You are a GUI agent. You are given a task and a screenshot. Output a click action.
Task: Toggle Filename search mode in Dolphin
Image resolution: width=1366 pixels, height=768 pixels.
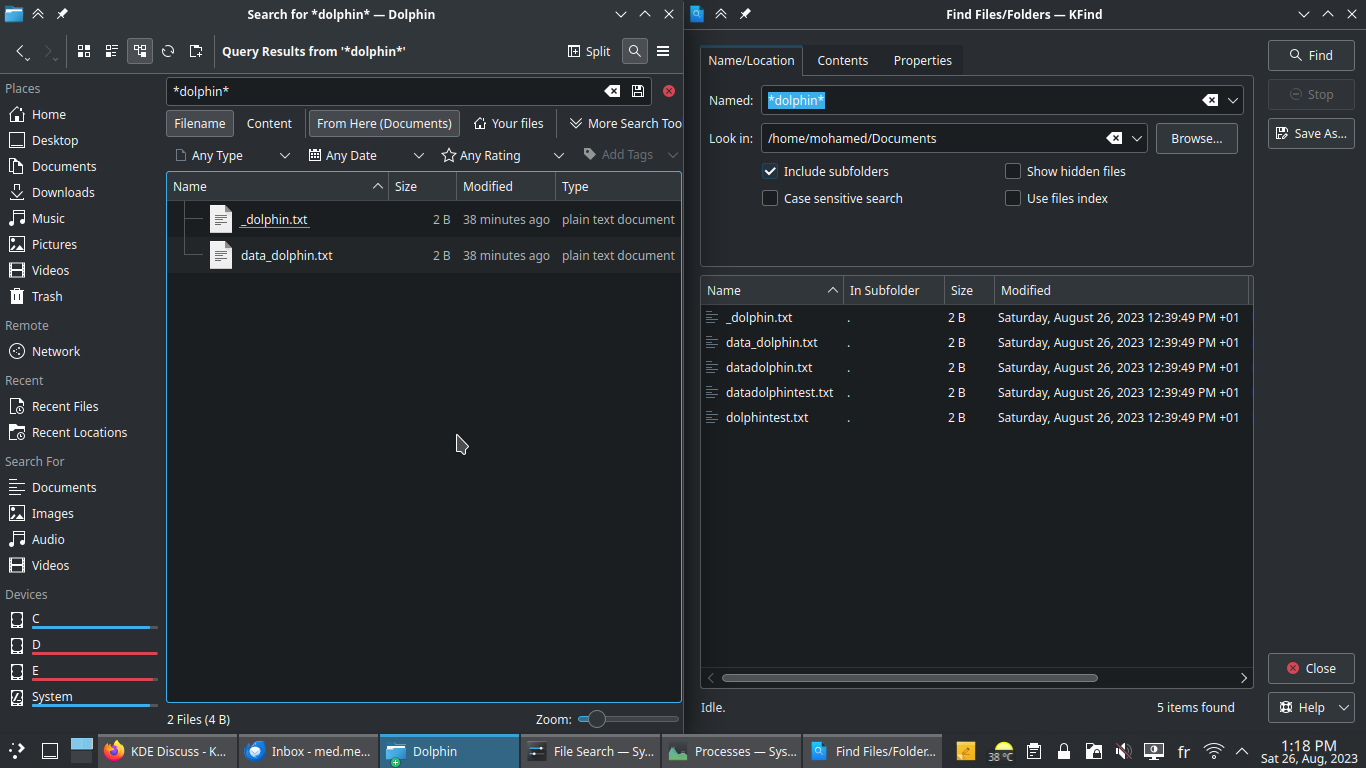200,123
